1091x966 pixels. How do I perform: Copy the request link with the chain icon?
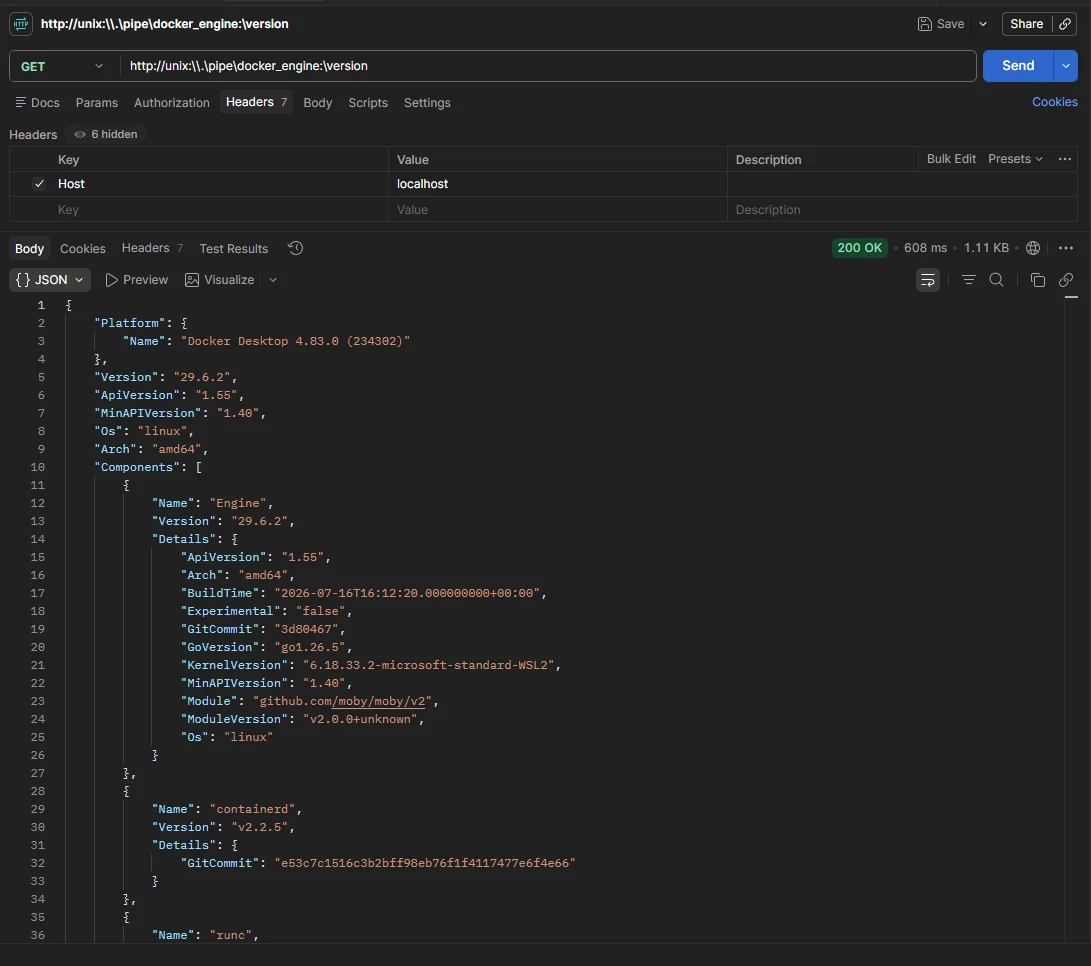pyautogui.click(x=1065, y=24)
